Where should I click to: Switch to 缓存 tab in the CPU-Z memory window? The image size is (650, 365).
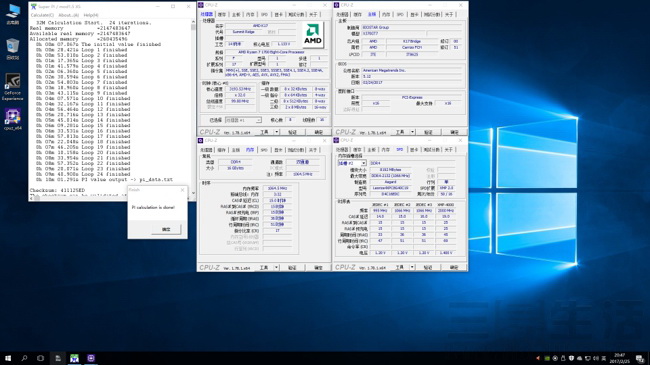(x=222, y=150)
